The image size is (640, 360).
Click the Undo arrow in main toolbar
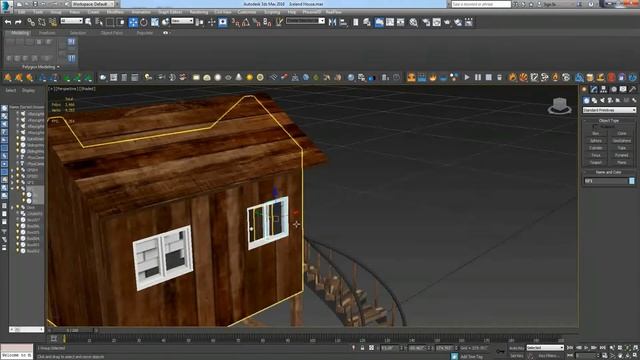click(8, 22)
